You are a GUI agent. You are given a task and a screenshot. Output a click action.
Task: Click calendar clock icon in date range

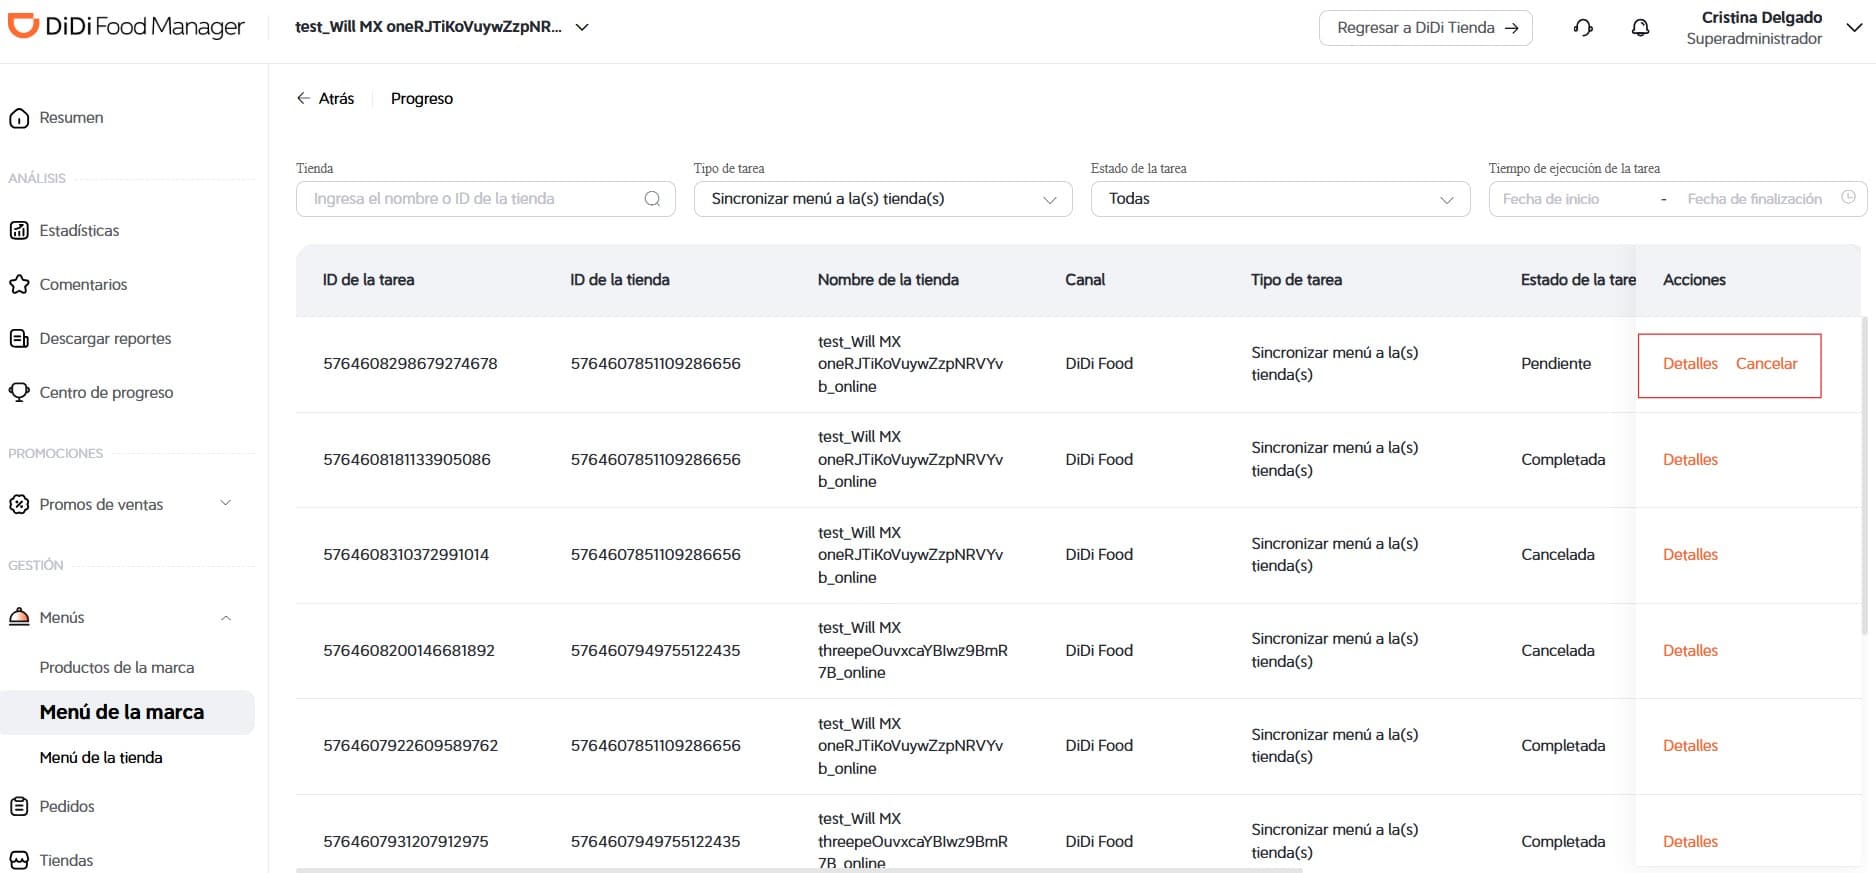pos(1848,198)
